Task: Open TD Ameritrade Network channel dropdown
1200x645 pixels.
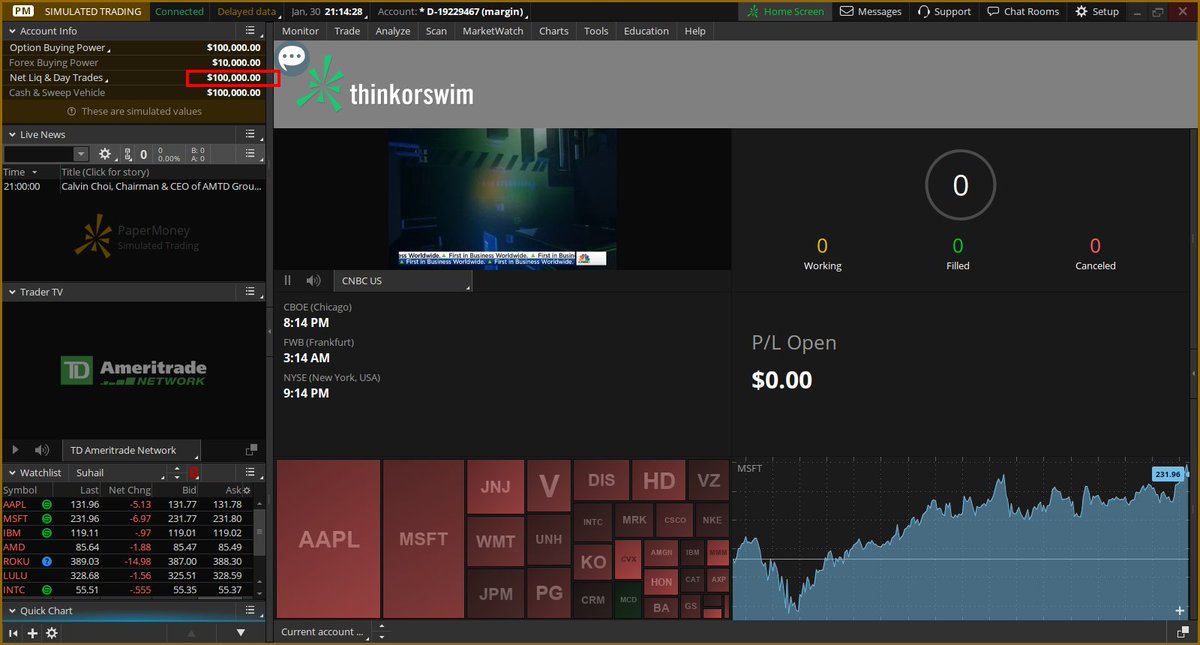Action: coord(131,450)
